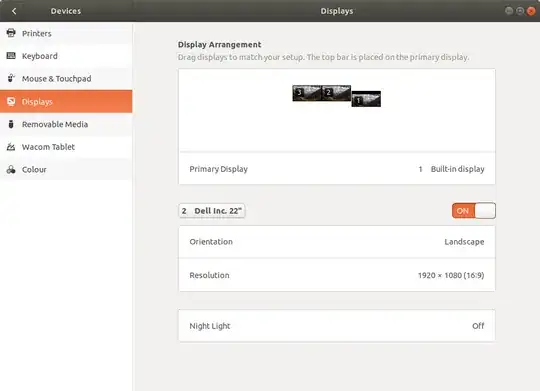The height and width of the screenshot is (391, 540).
Task: Change the Orientation Landscape setting
Action: 337,242
